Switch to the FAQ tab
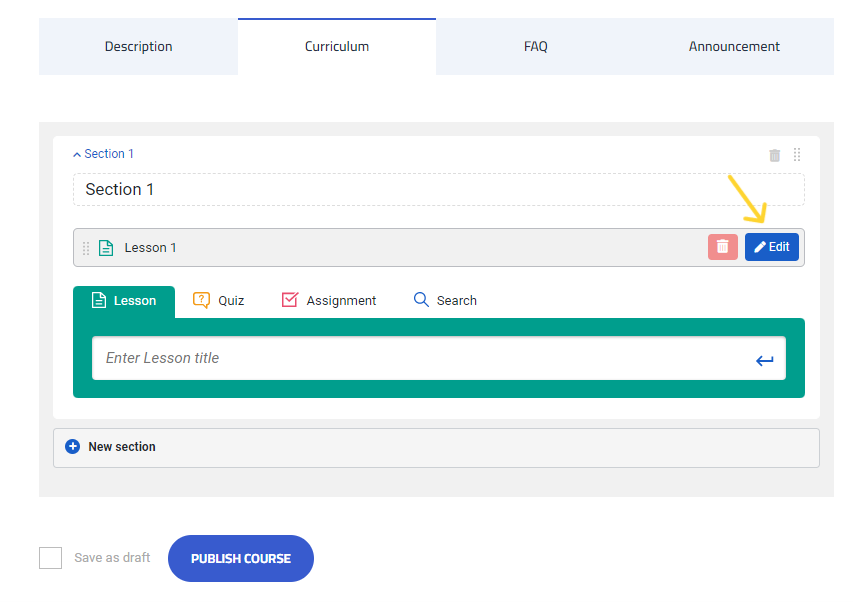This screenshot has height=602, width=853. coord(535,46)
